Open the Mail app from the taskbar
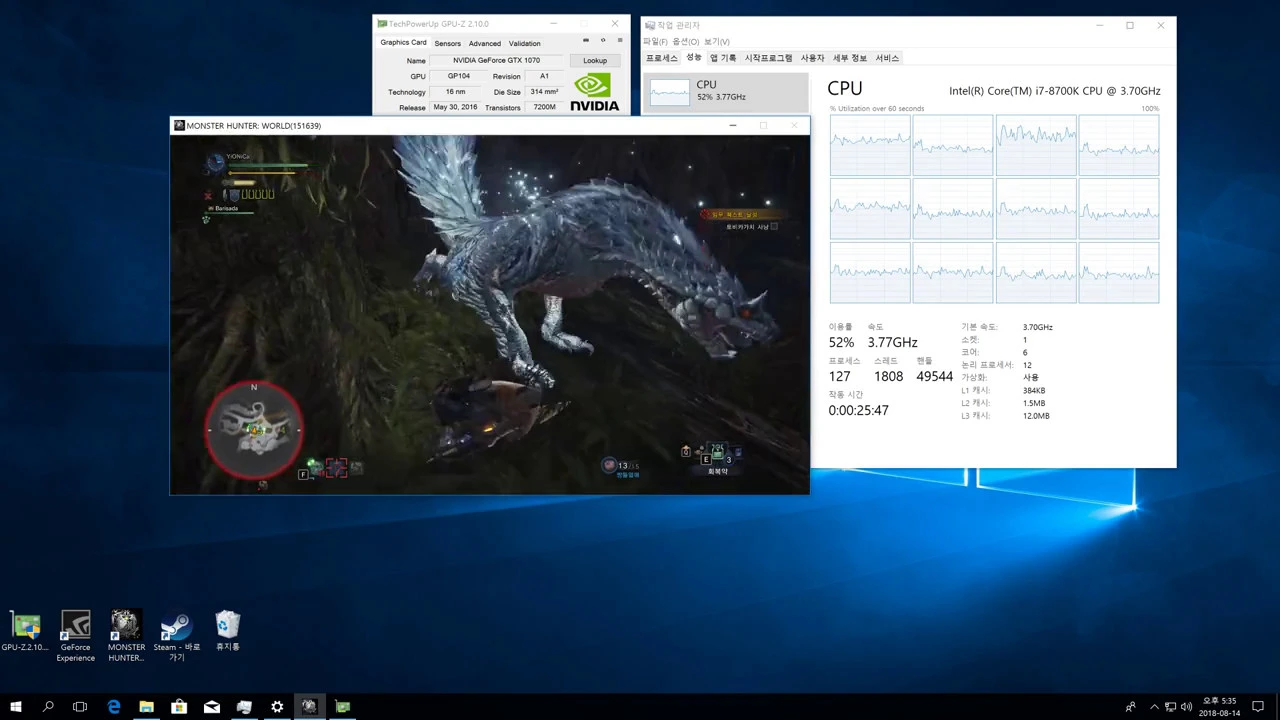The width and height of the screenshot is (1280, 720). click(212, 707)
